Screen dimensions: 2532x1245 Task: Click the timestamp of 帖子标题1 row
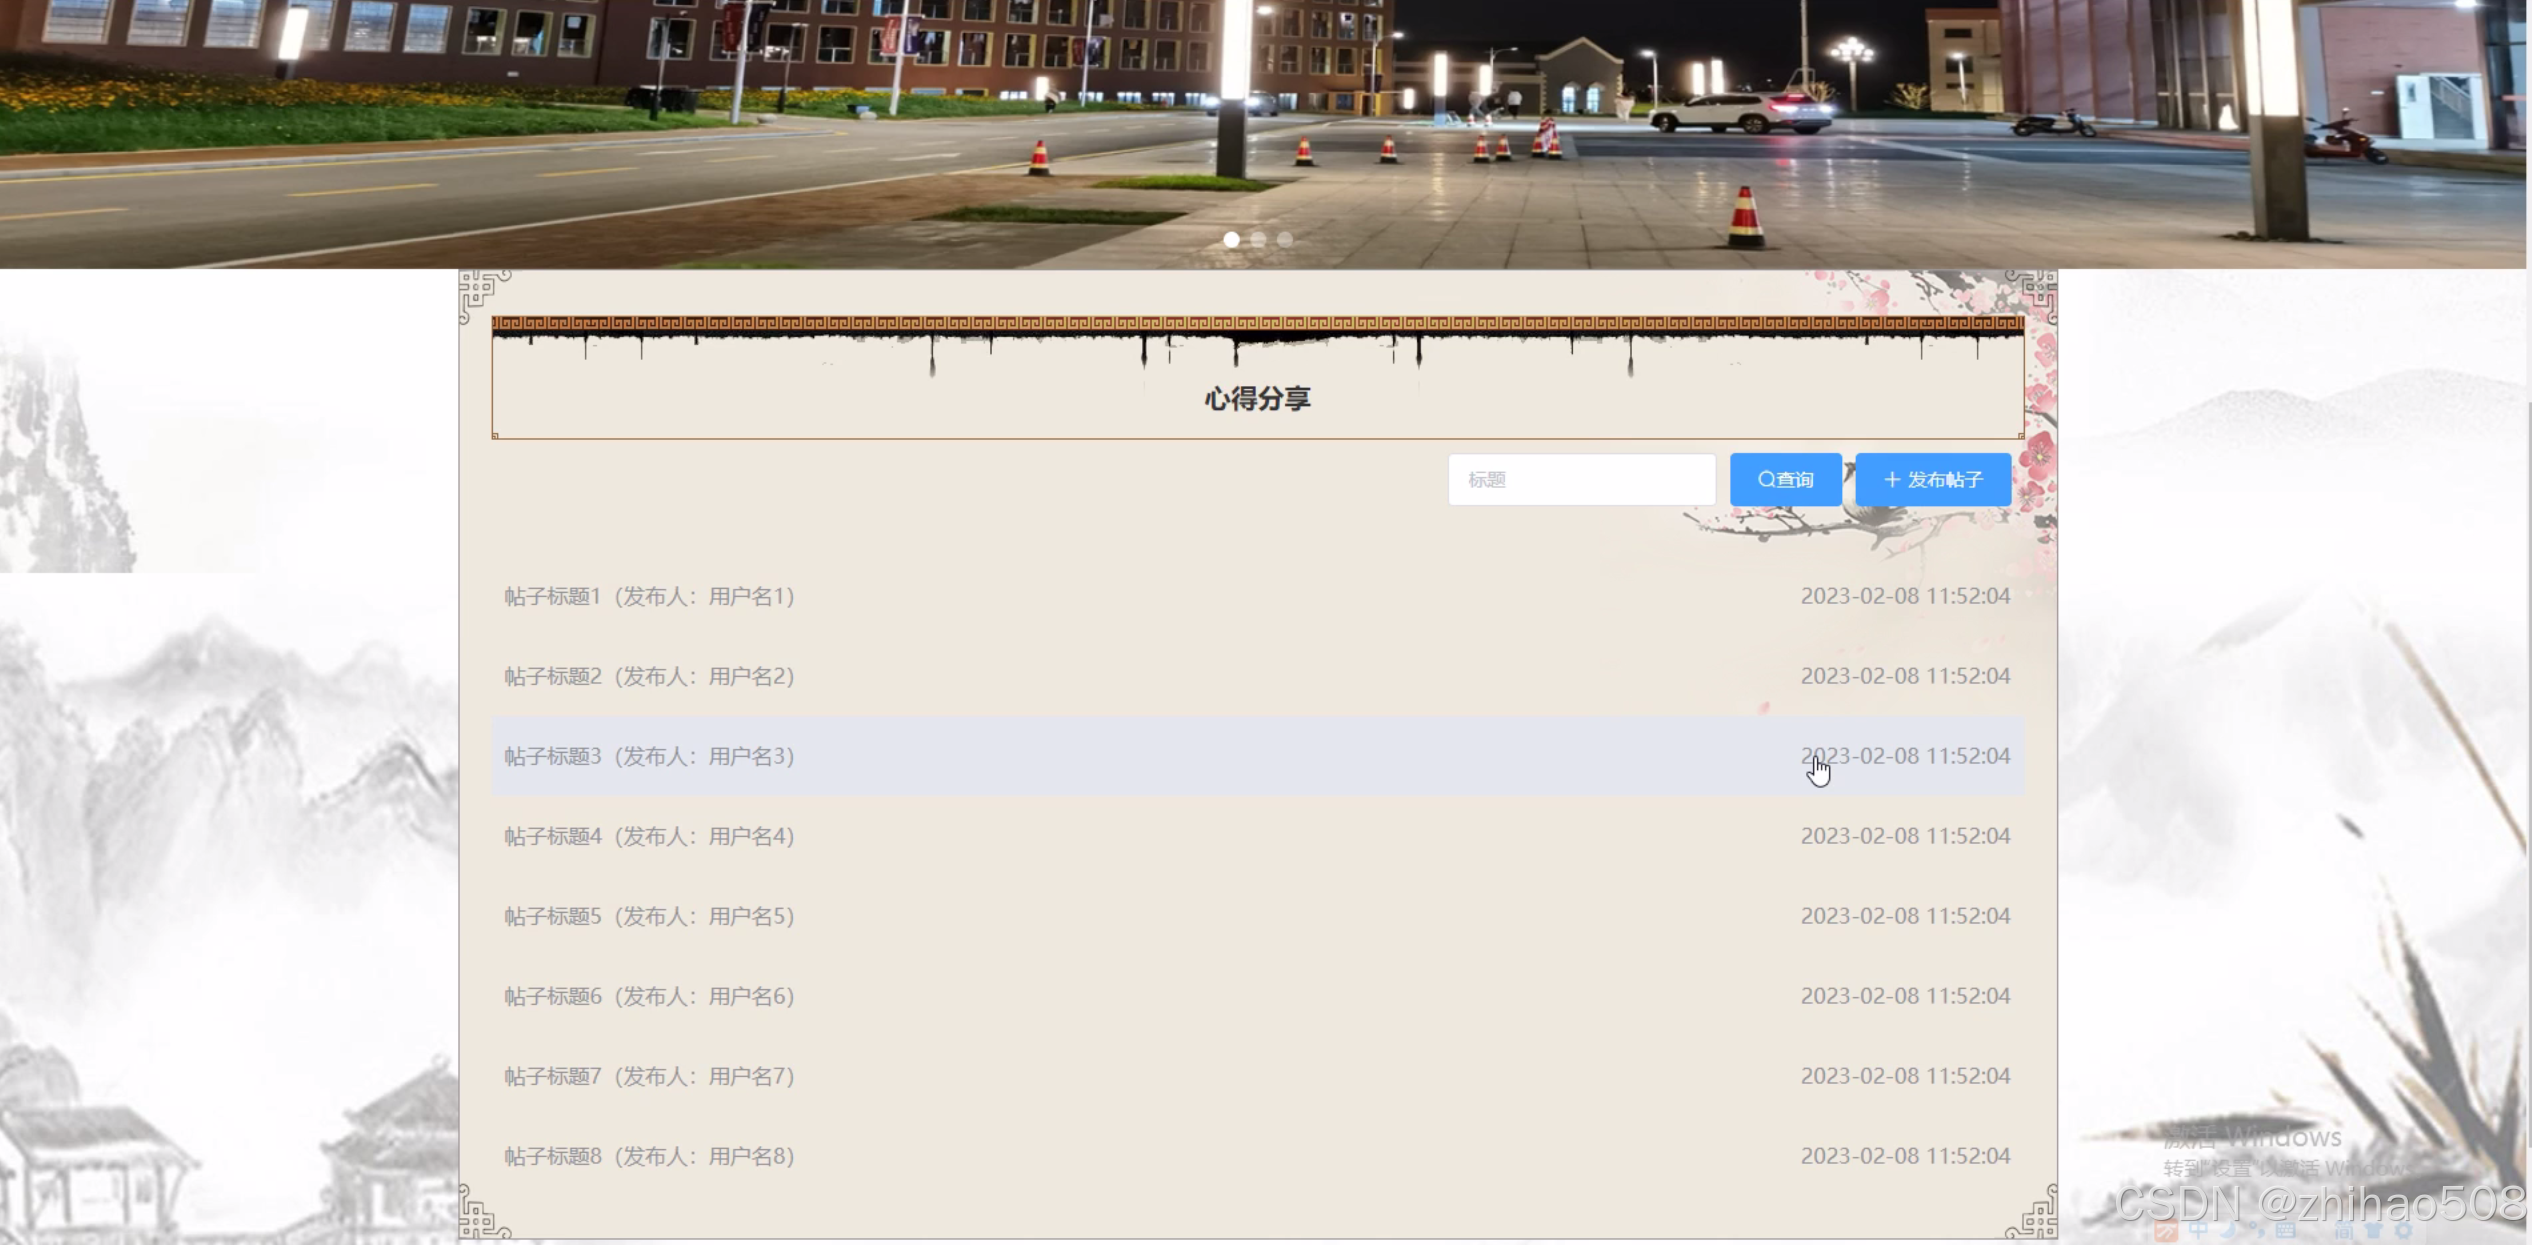click(x=1905, y=597)
